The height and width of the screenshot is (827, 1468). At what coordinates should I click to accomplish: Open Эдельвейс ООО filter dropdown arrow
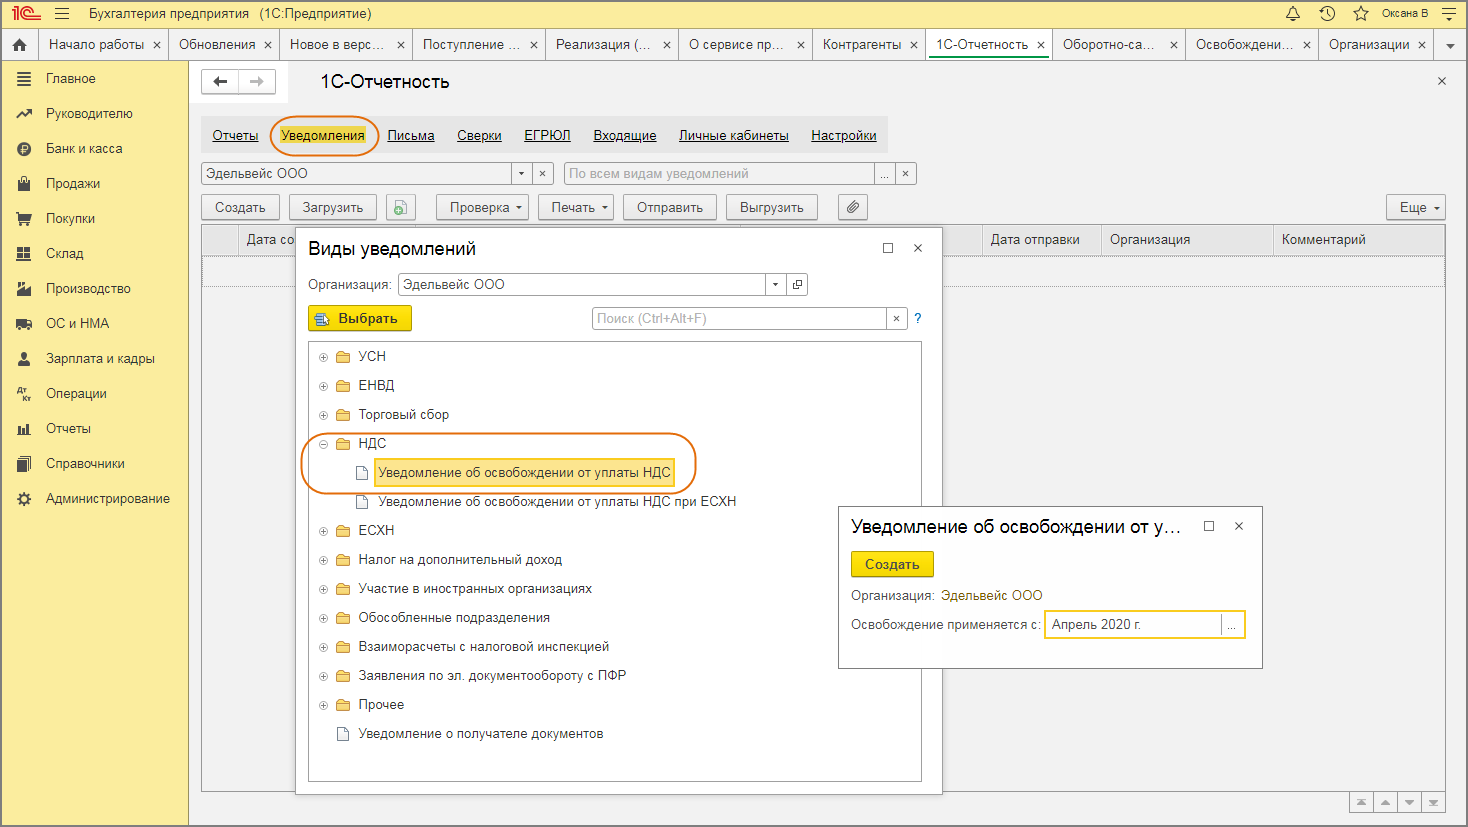(x=521, y=174)
